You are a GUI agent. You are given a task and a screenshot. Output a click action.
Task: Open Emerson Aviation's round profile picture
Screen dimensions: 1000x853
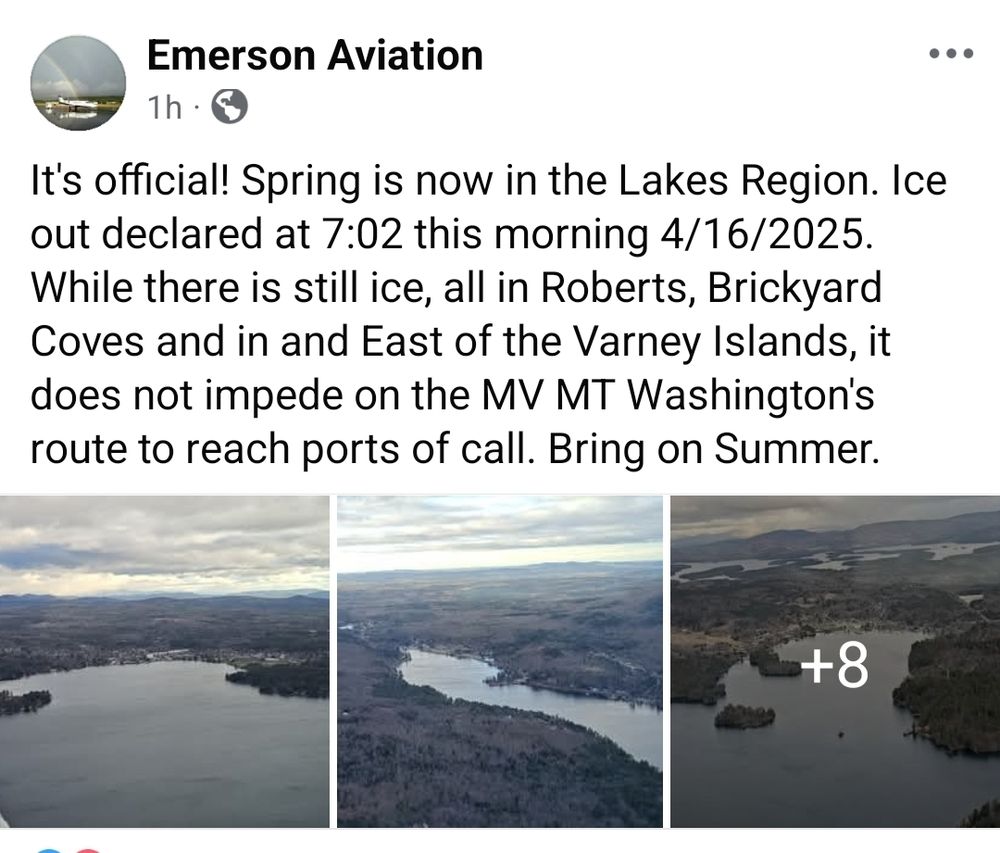tap(78, 83)
